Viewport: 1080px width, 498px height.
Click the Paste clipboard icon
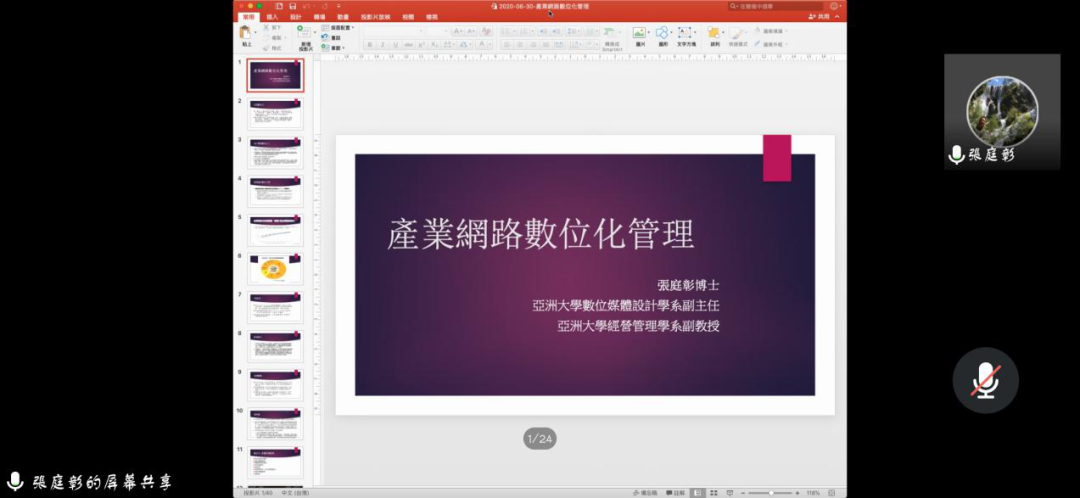(245, 32)
